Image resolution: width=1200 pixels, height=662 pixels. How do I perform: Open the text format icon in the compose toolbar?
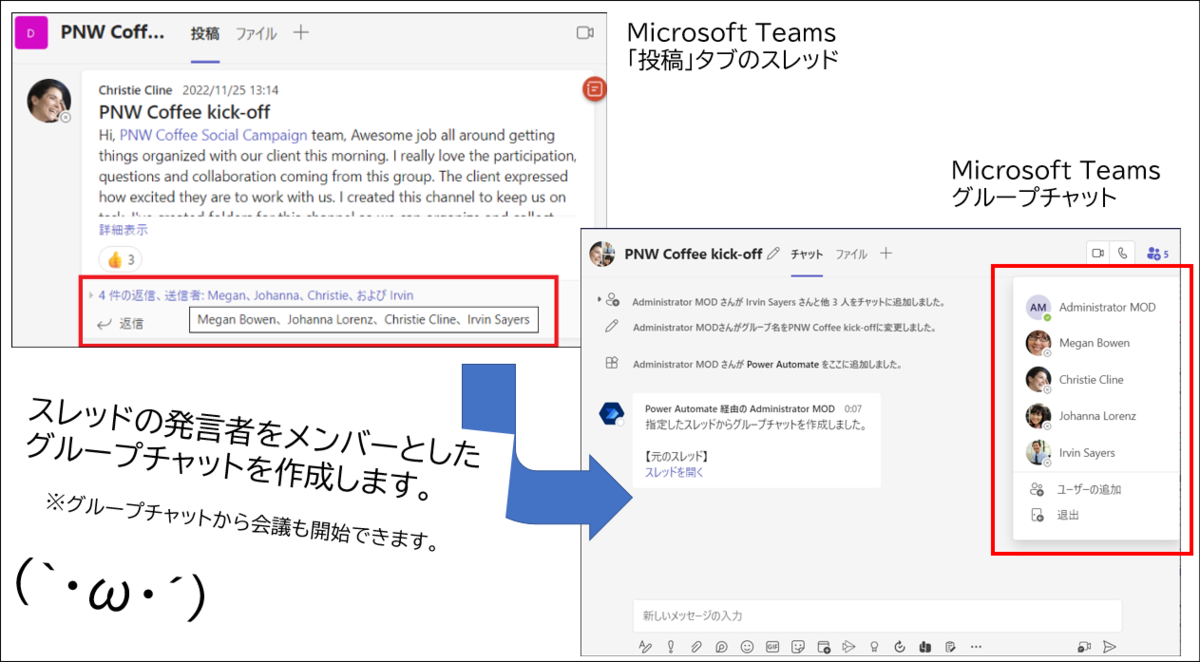coord(645,647)
